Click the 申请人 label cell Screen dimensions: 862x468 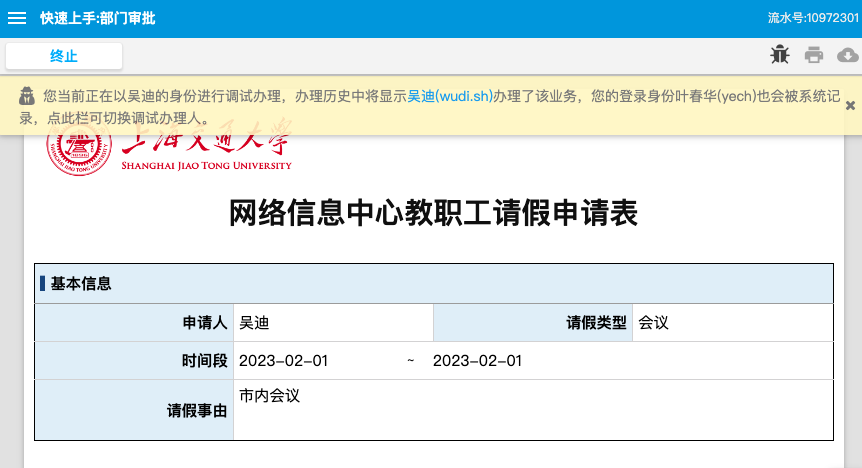(x=134, y=323)
